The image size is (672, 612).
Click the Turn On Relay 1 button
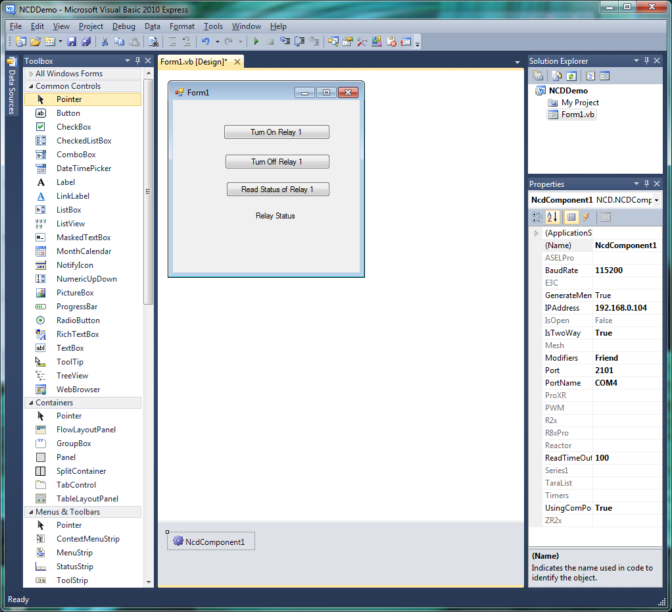pos(276,132)
